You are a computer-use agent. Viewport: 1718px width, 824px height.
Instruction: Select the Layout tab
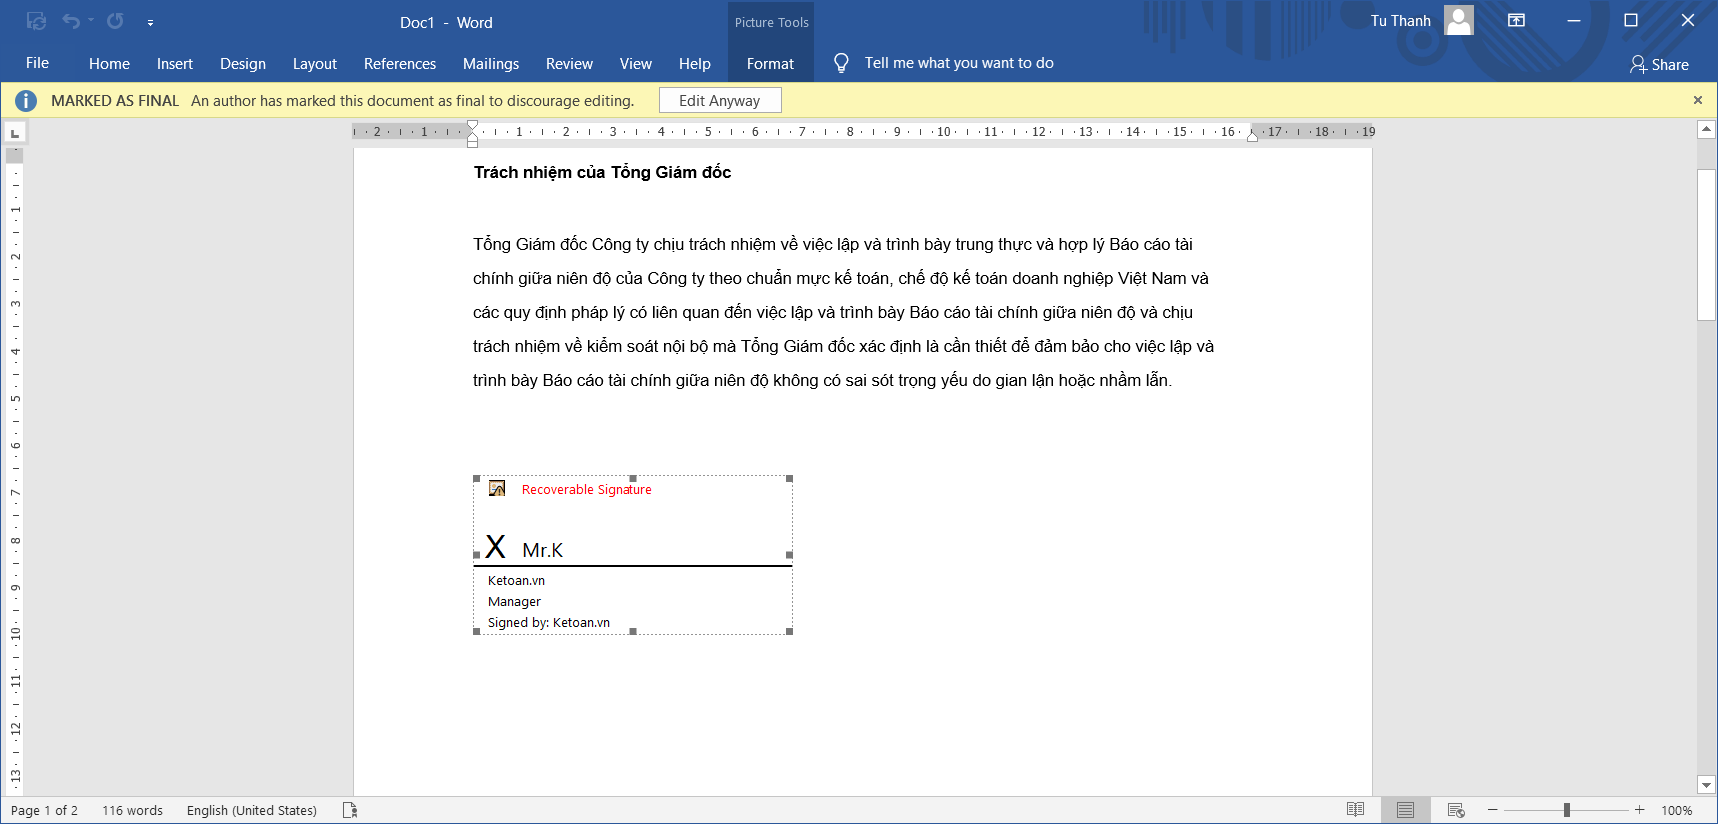(x=315, y=63)
